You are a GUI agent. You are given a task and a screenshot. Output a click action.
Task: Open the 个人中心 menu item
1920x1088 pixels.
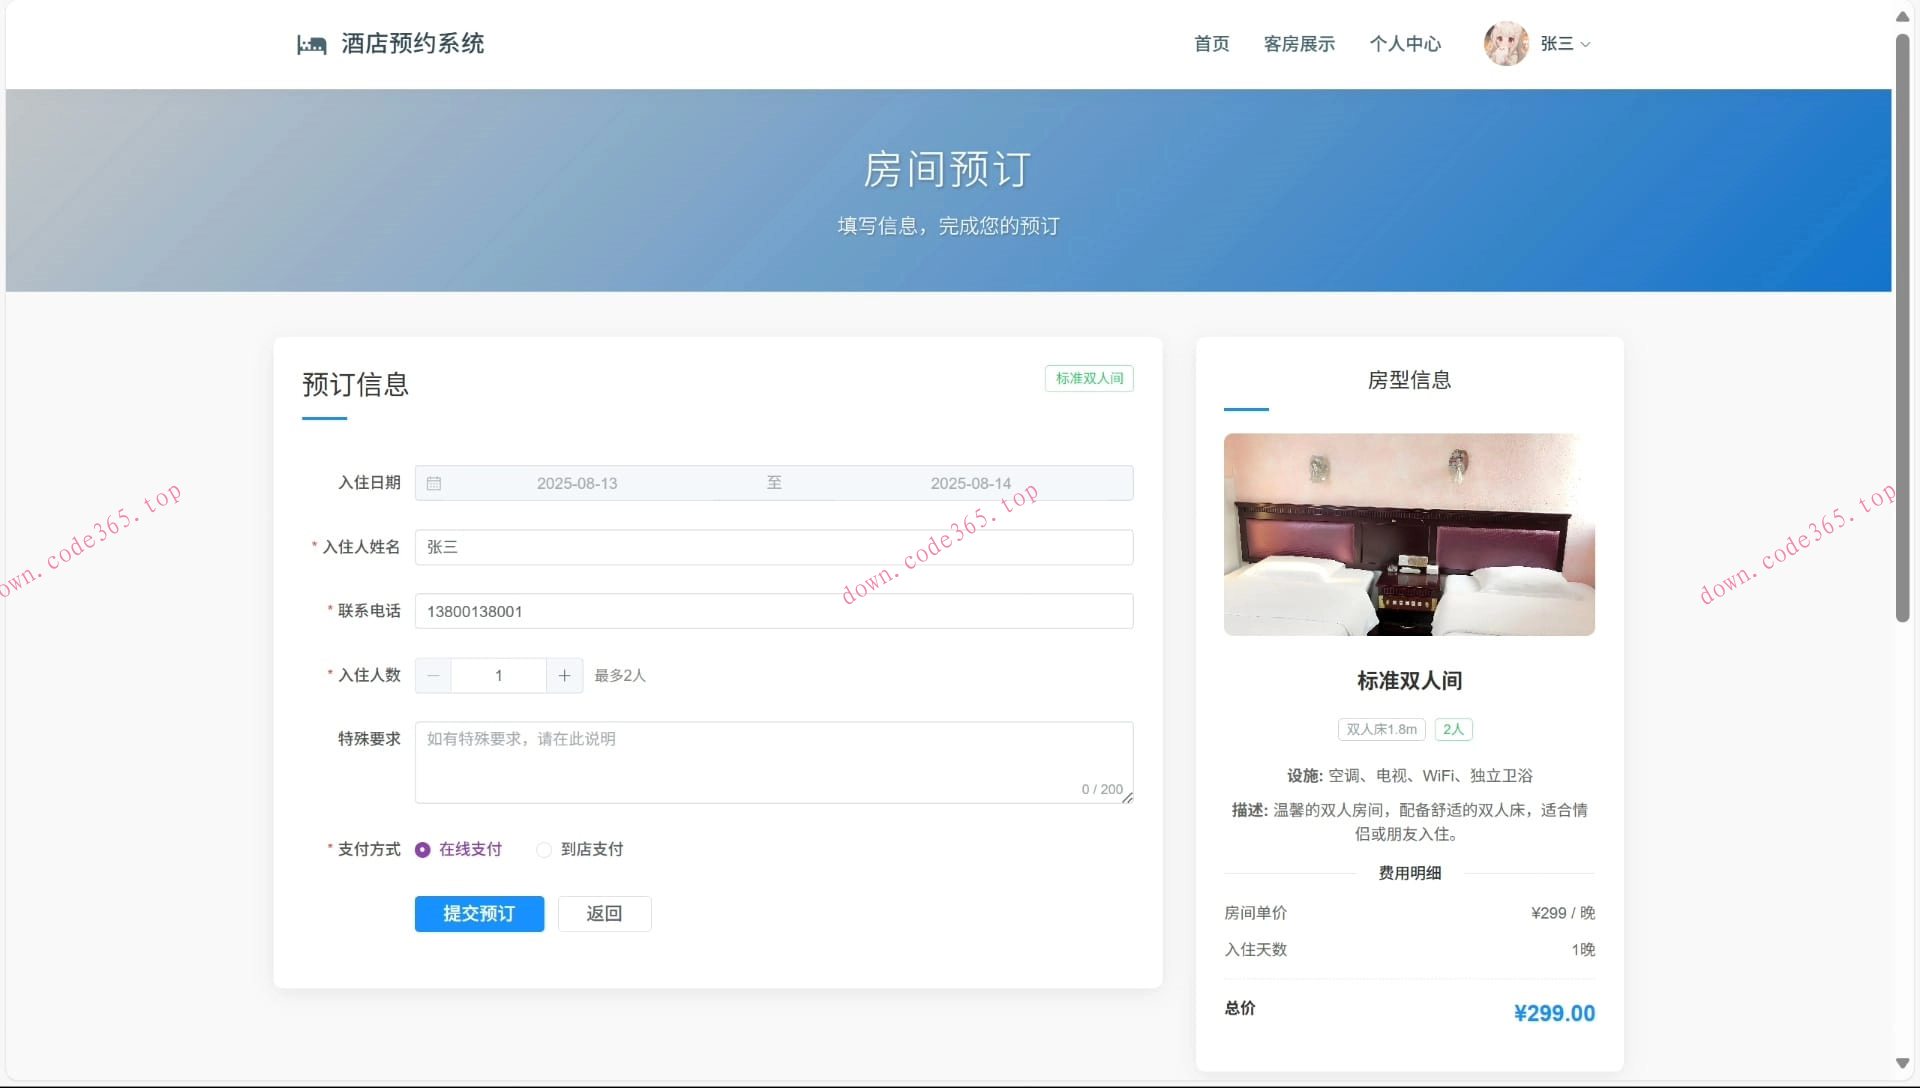(1405, 44)
